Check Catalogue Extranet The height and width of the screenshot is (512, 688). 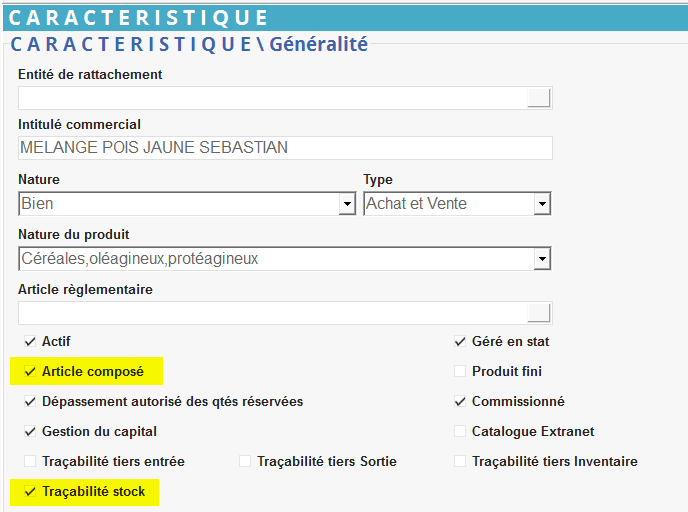pos(460,432)
